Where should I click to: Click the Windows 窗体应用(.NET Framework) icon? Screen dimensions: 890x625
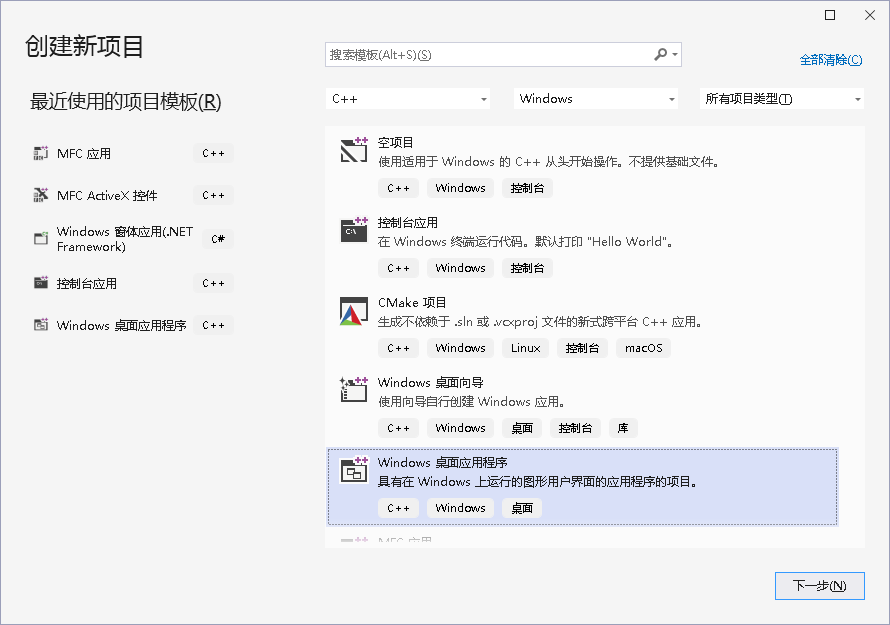41,238
